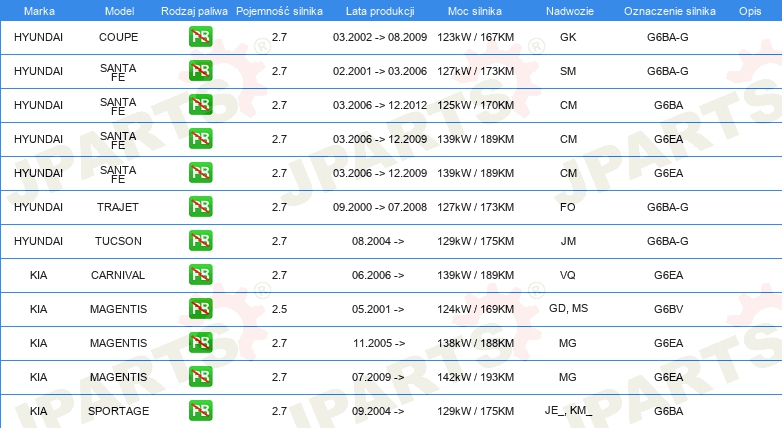Select the Nadwozie column header
Image resolution: width=782 pixels, height=428 pixels.
570,11
